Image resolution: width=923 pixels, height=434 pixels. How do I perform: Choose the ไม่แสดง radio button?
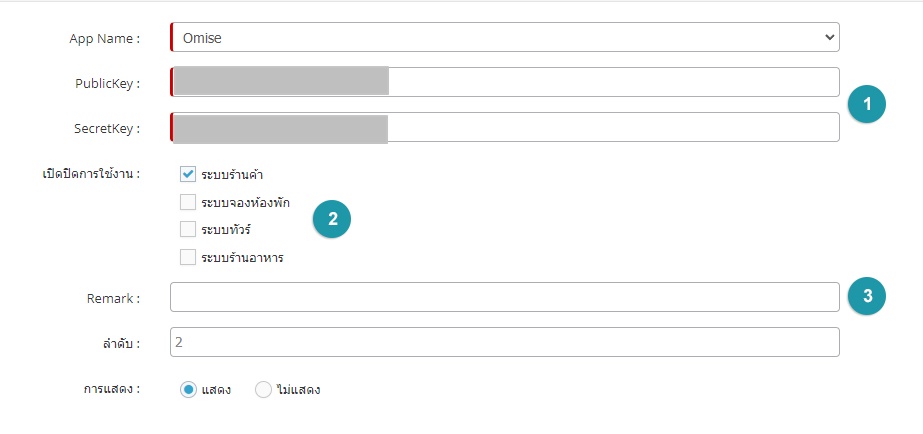(x=264, y=389)
